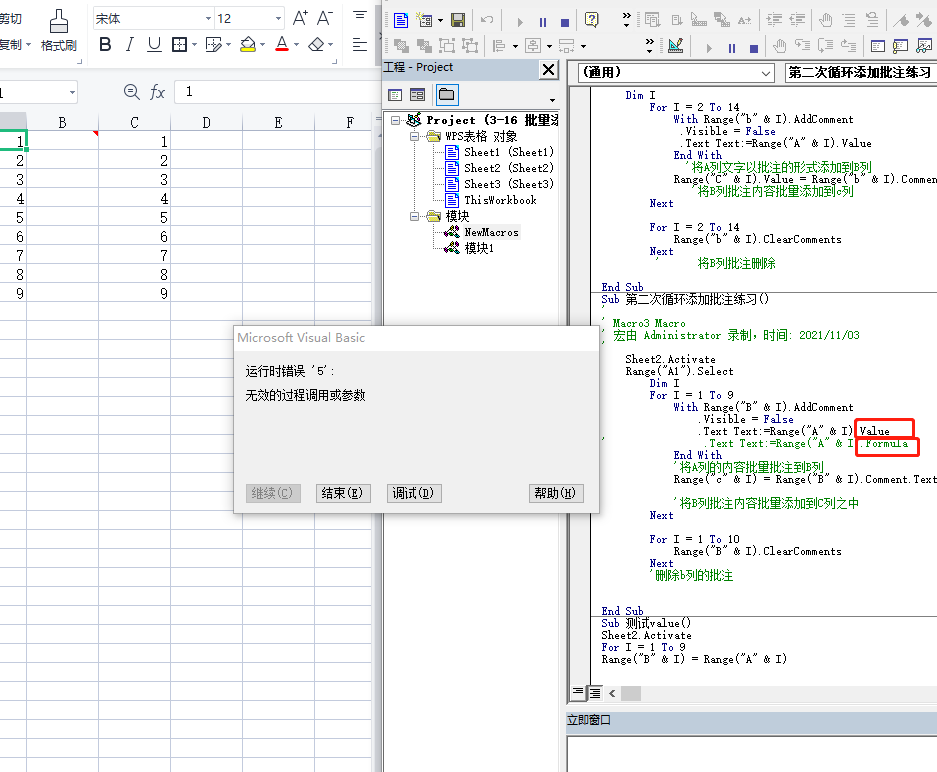Toggle Underline formatting
The width and height of the screenshot is (937, 772).
154,44
